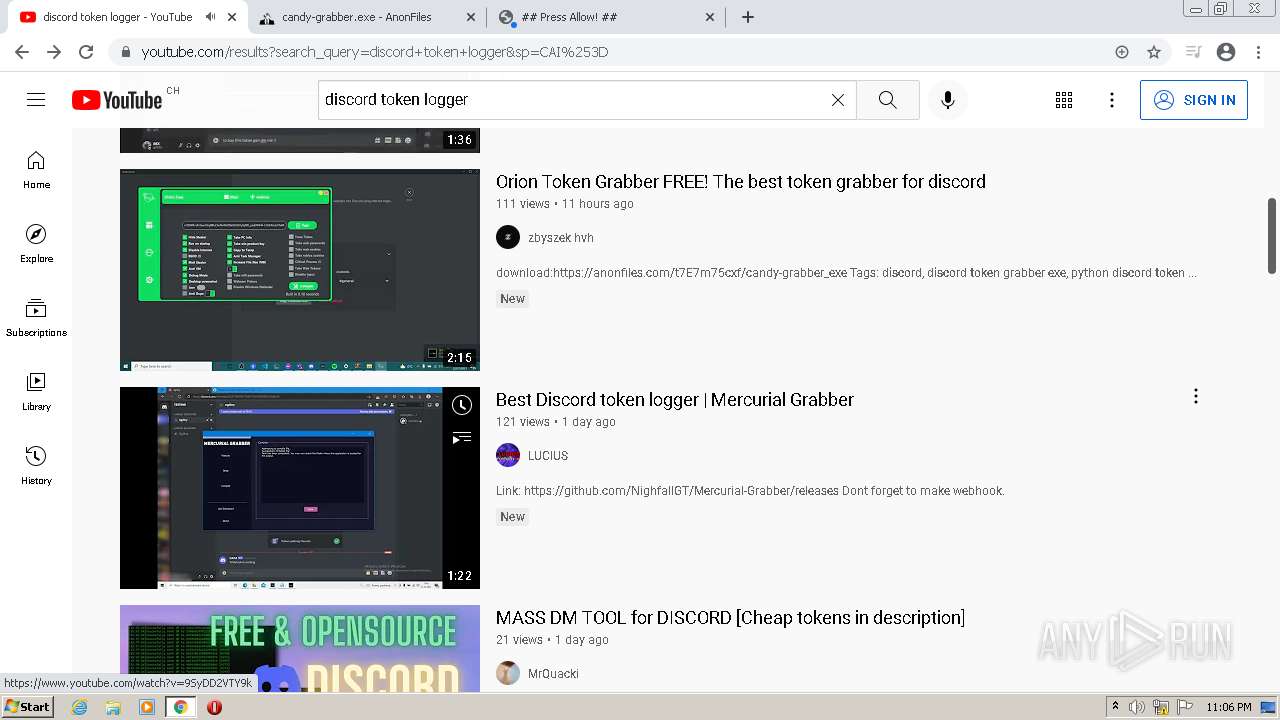Viewport: 1280px width, 720px height.
Task: Open media player taskbar icon
Action: (146, 707)
